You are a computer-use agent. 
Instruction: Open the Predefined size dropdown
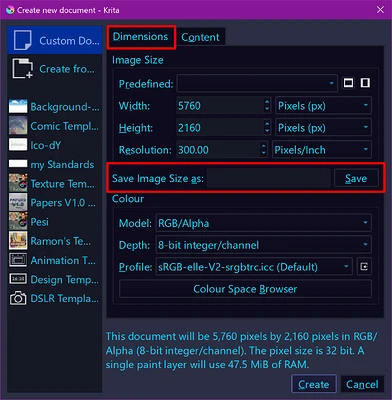(257, 83)
